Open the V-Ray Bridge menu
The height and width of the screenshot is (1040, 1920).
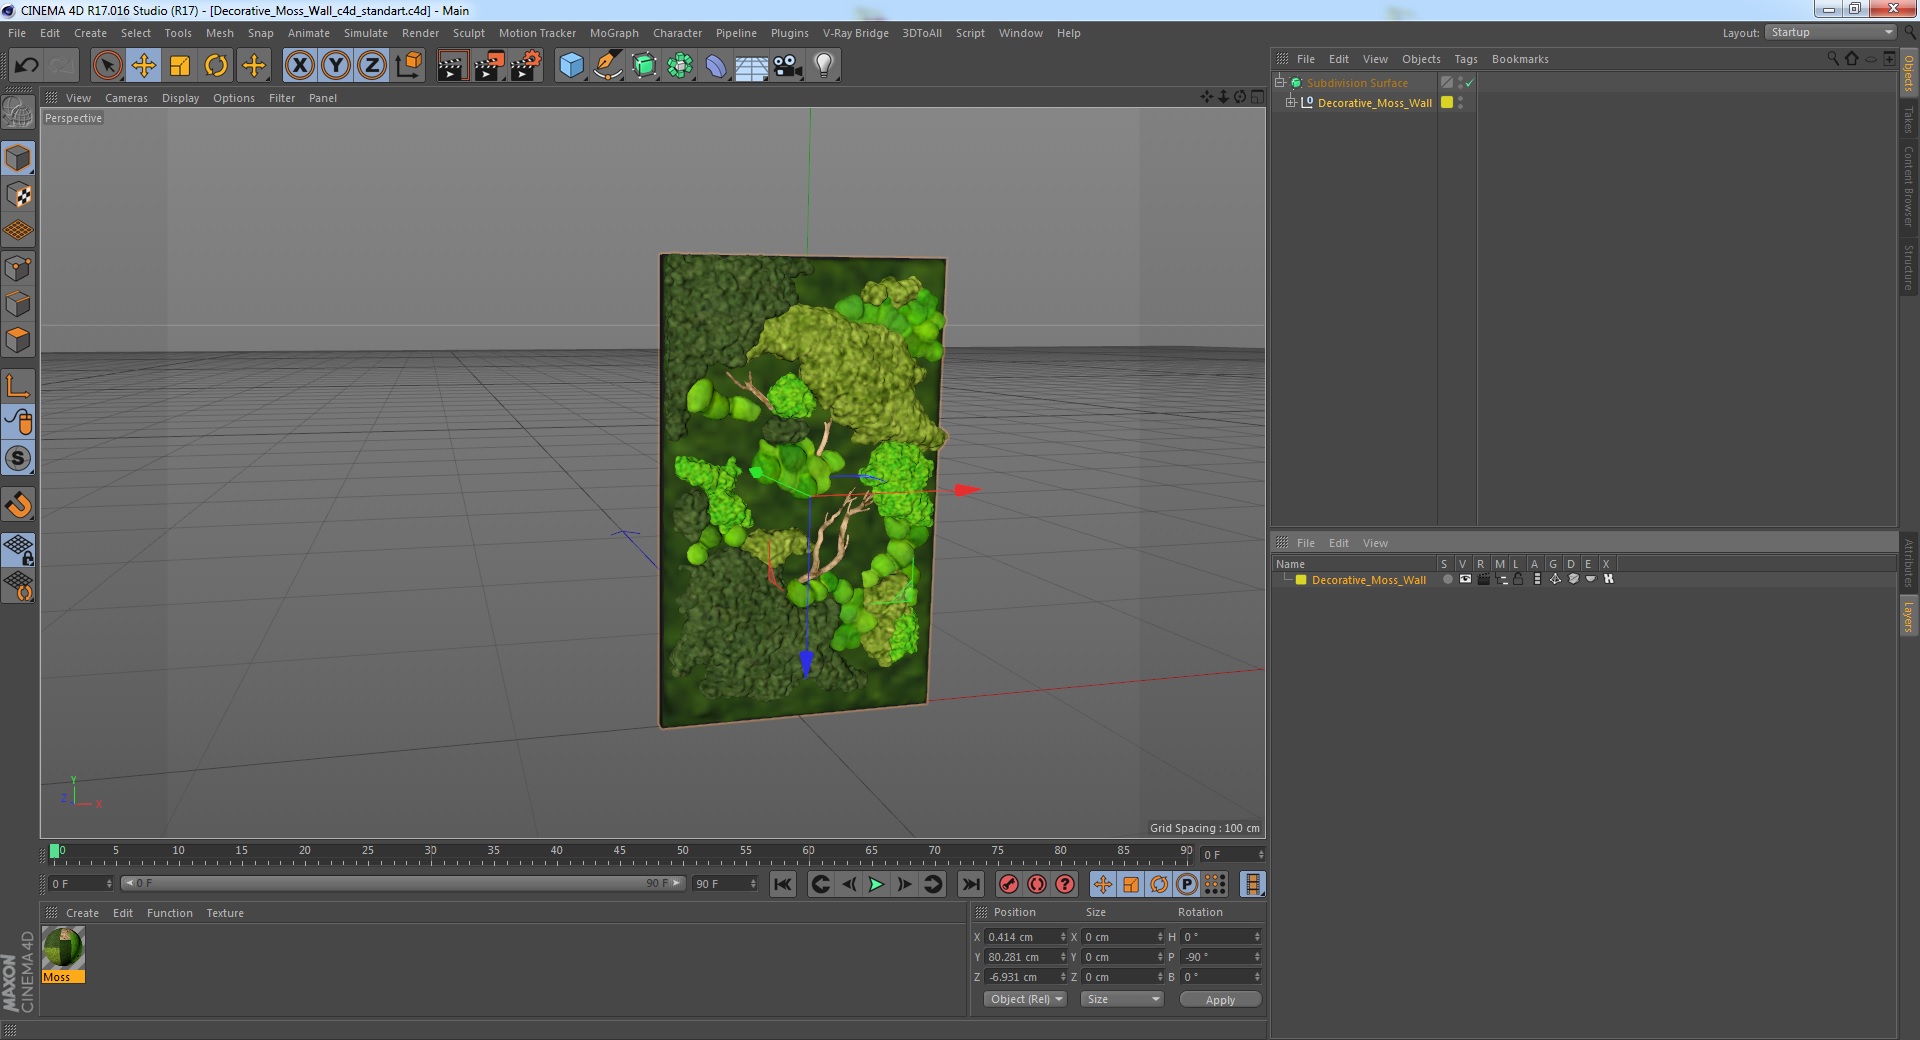[x=855, y=33]
